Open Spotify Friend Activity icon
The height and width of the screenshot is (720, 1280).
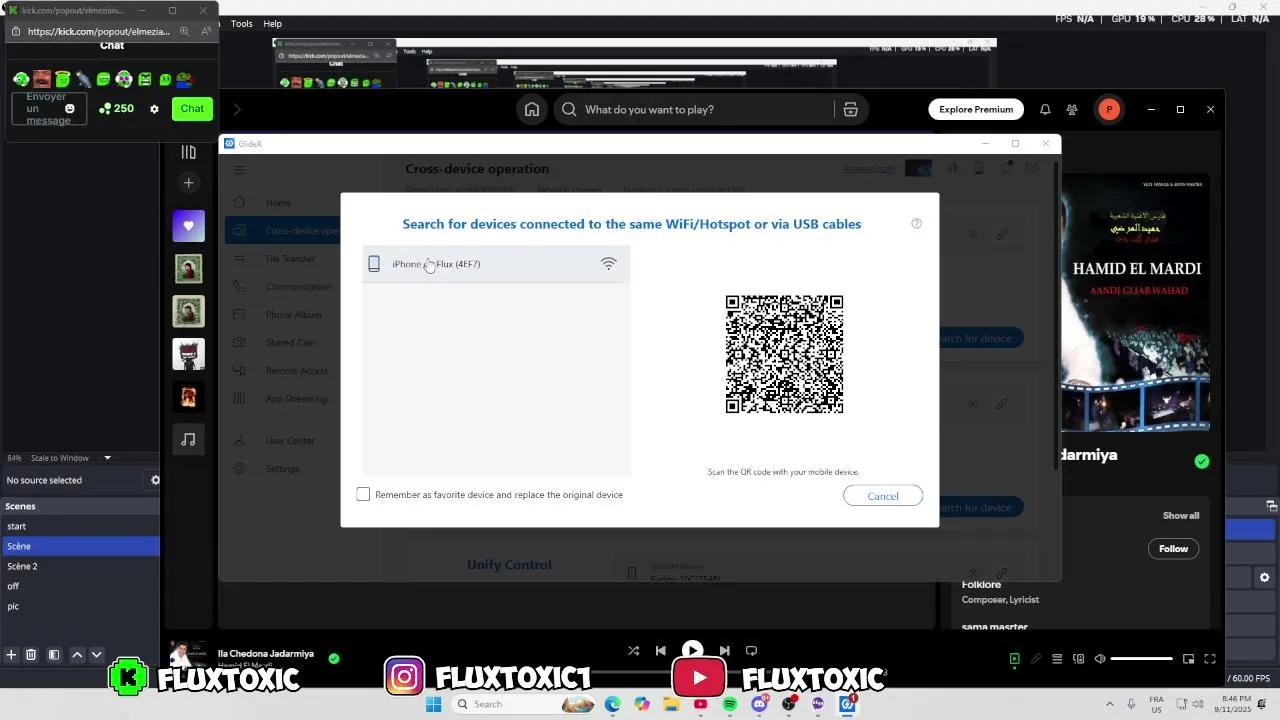[1072, 109]
